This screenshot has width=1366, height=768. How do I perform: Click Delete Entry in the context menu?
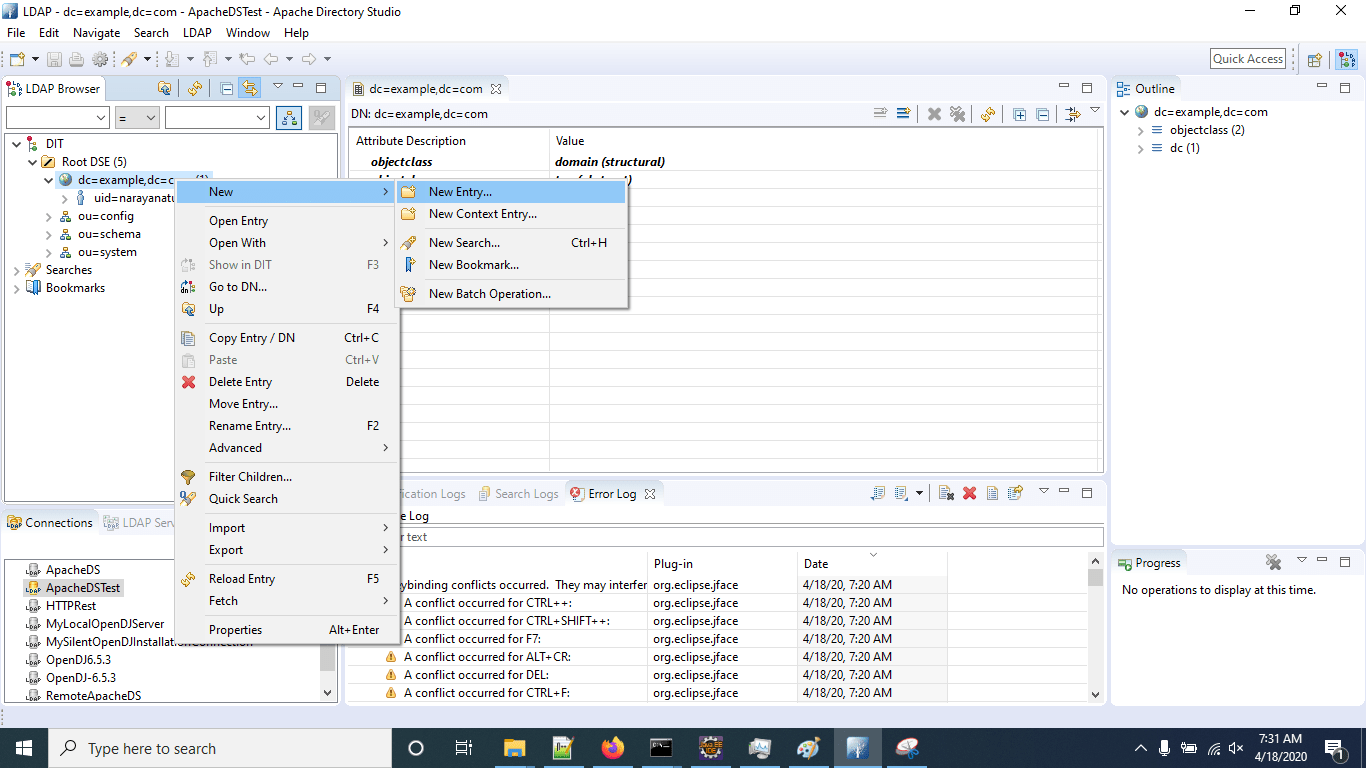click(x=286, y=382)
